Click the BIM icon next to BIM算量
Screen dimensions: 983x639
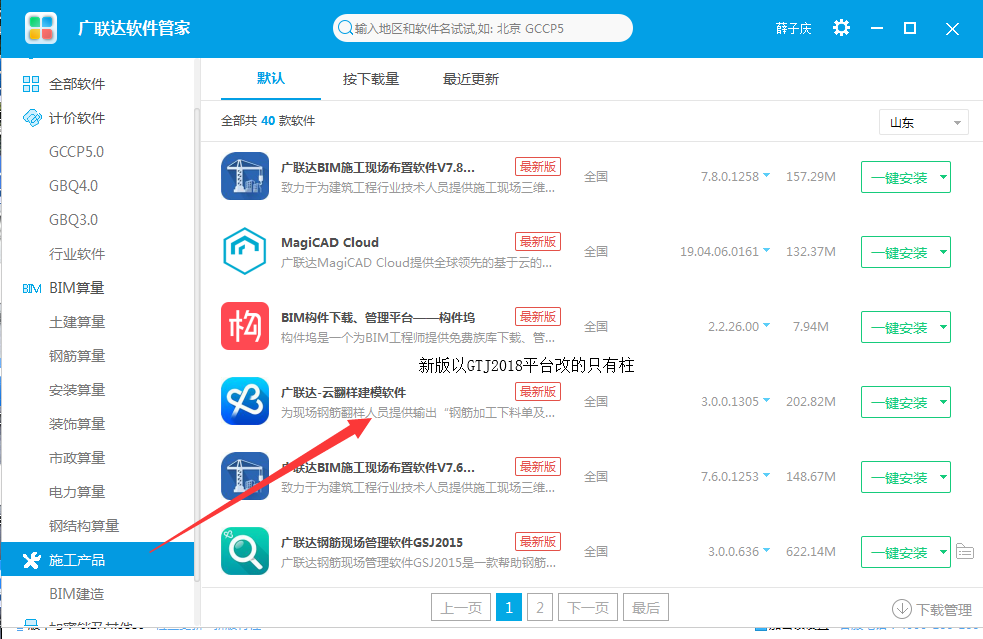32,288
